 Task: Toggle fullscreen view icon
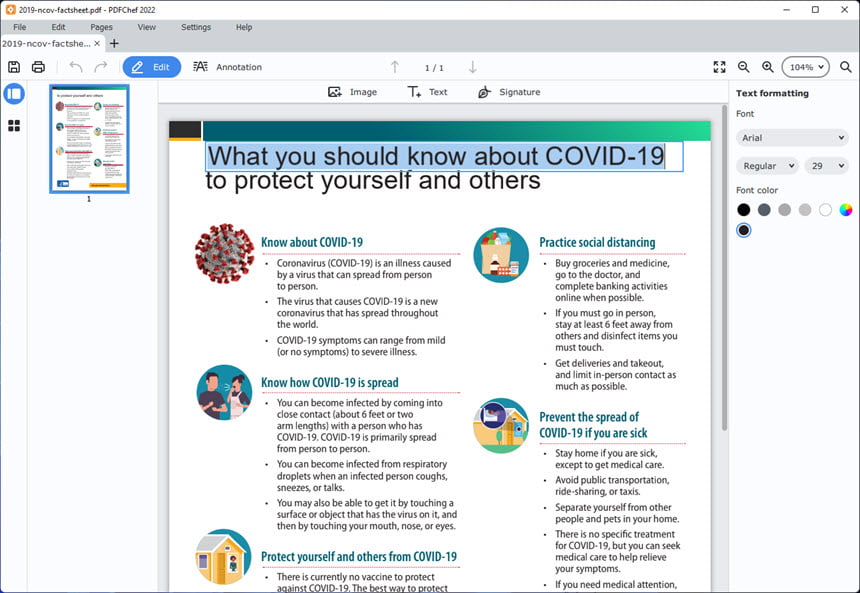(720, 67)
